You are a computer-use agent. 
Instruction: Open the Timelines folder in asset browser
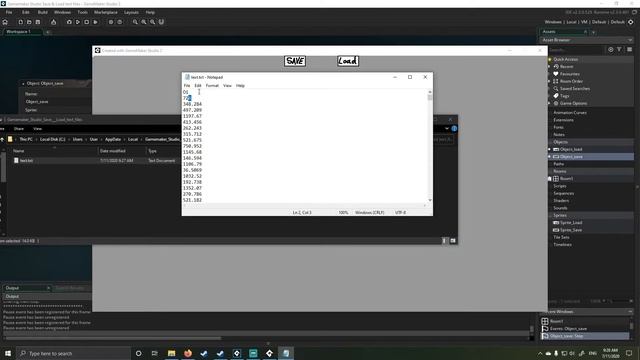point(562,245)
